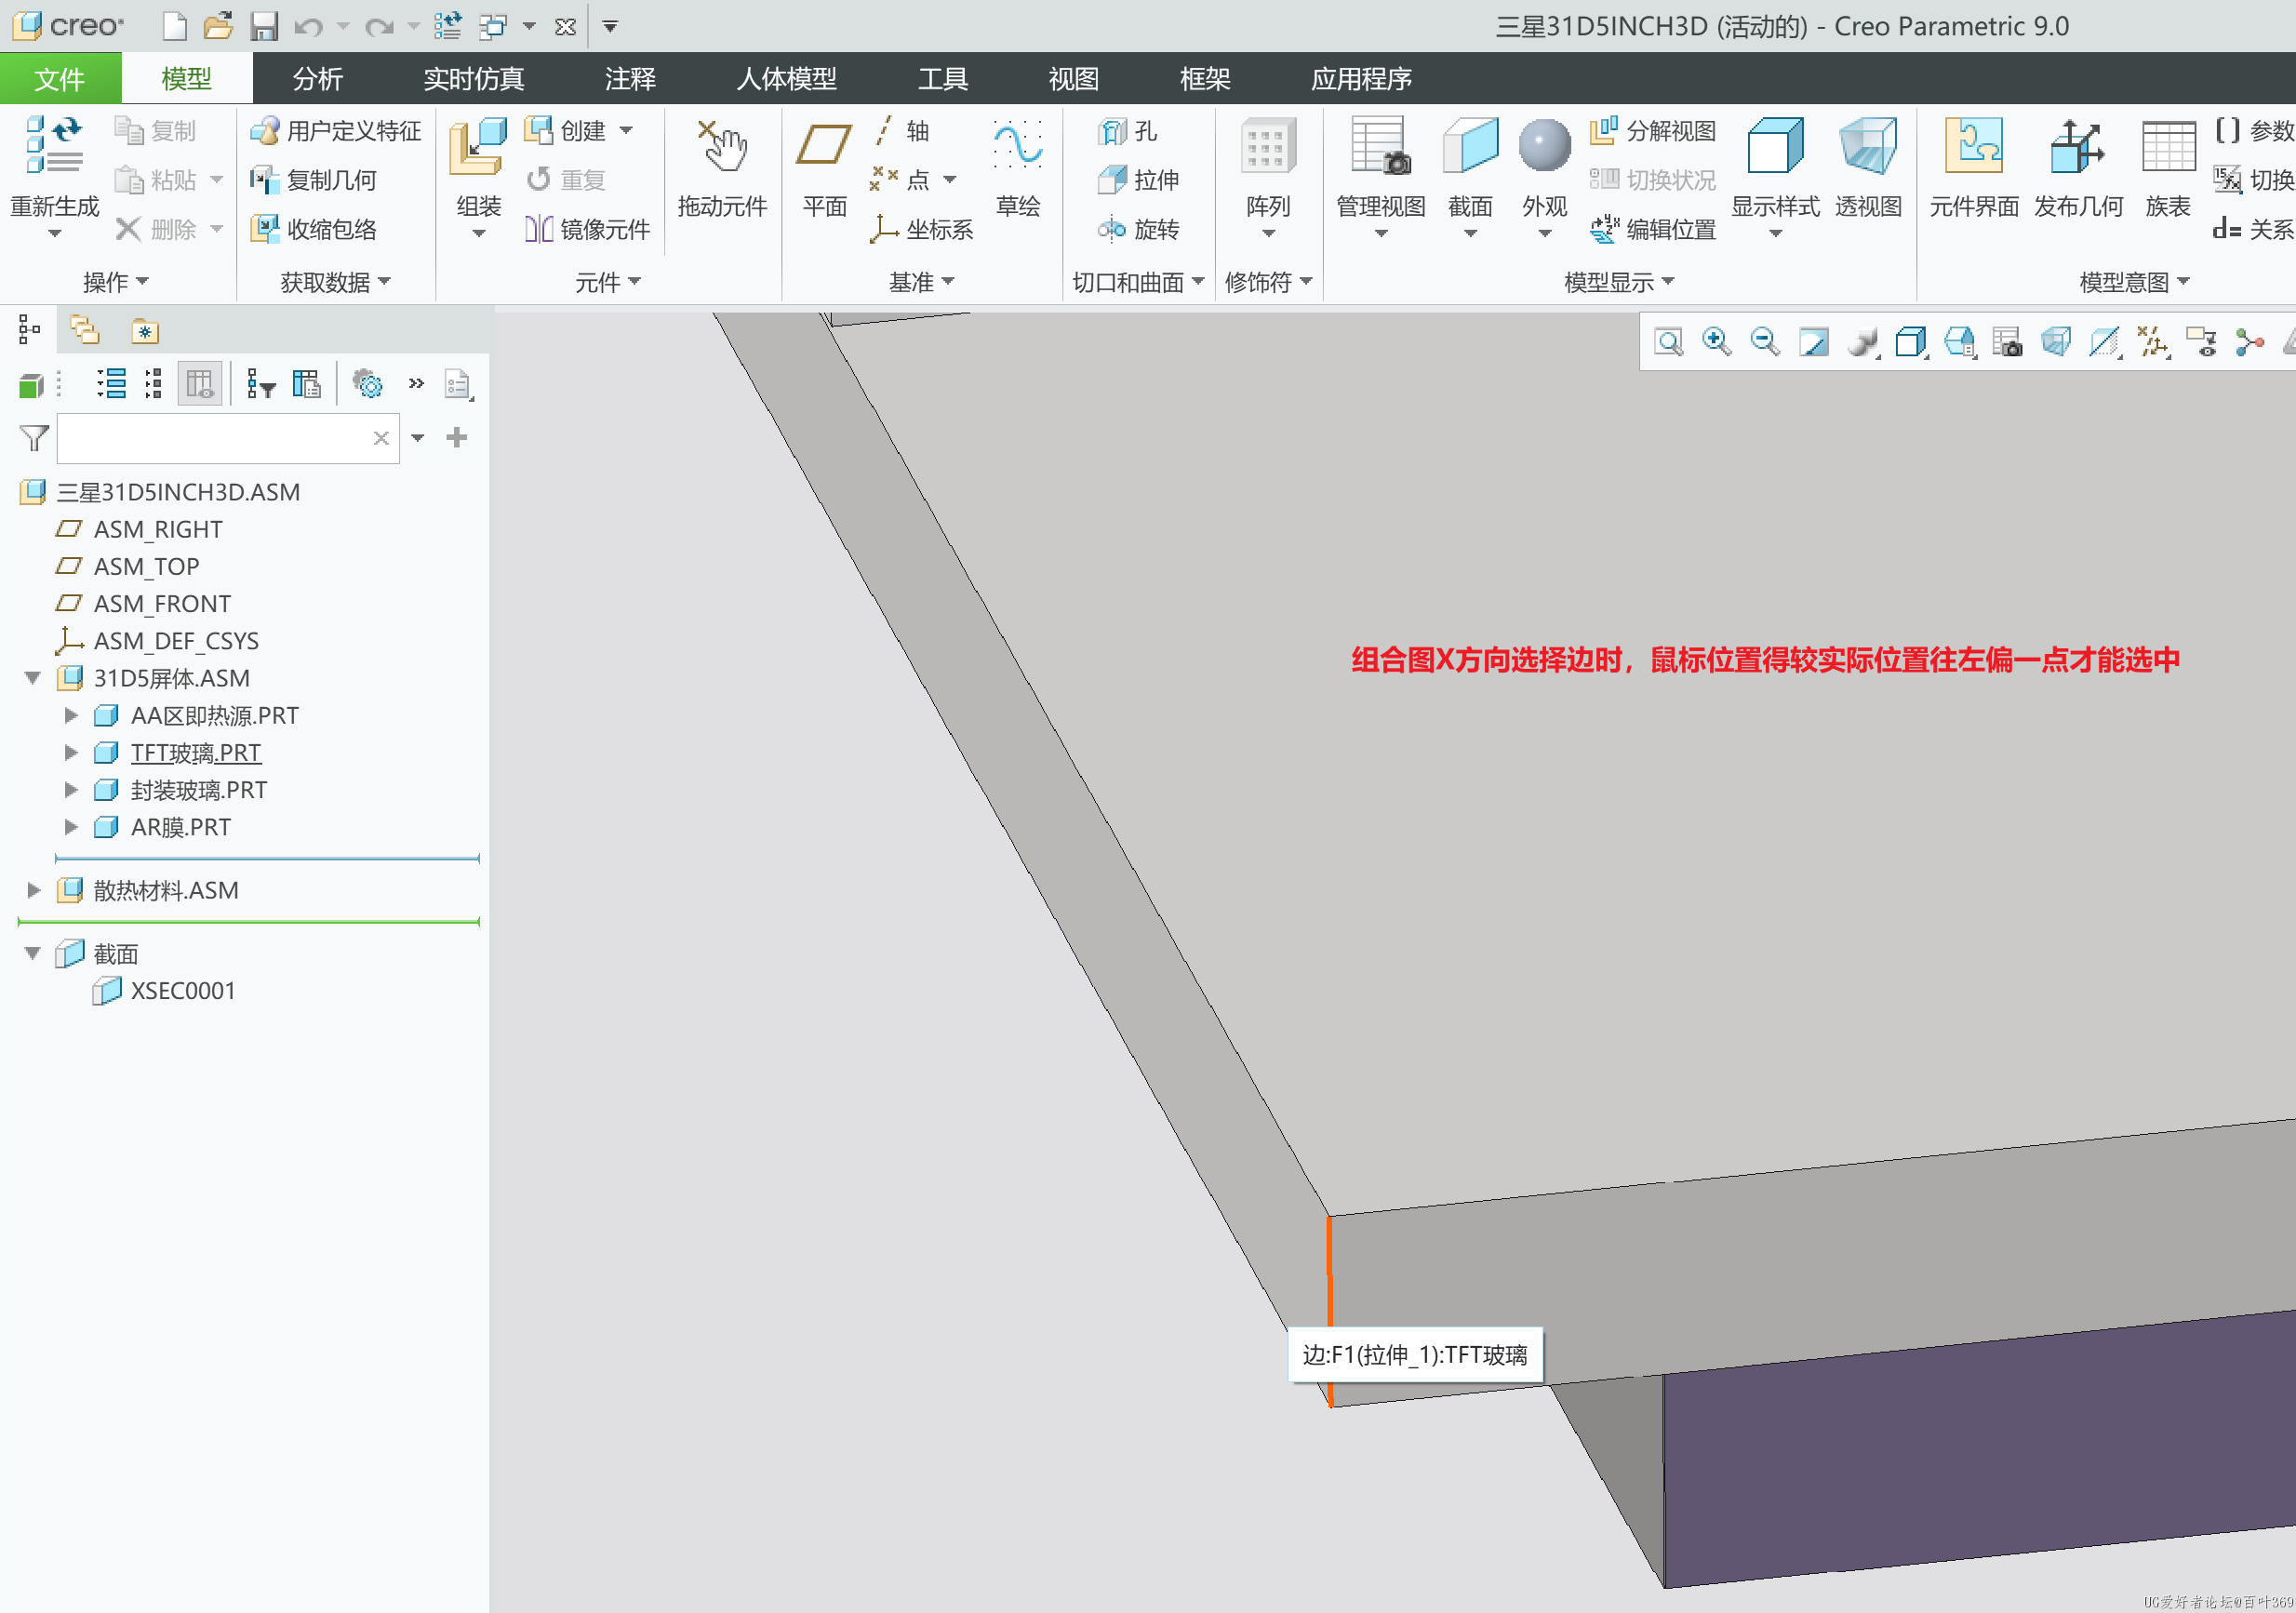This screenshot has height=1613, width=2296.
Task: Click 用户定义特征 button
Action: (336, 131)
